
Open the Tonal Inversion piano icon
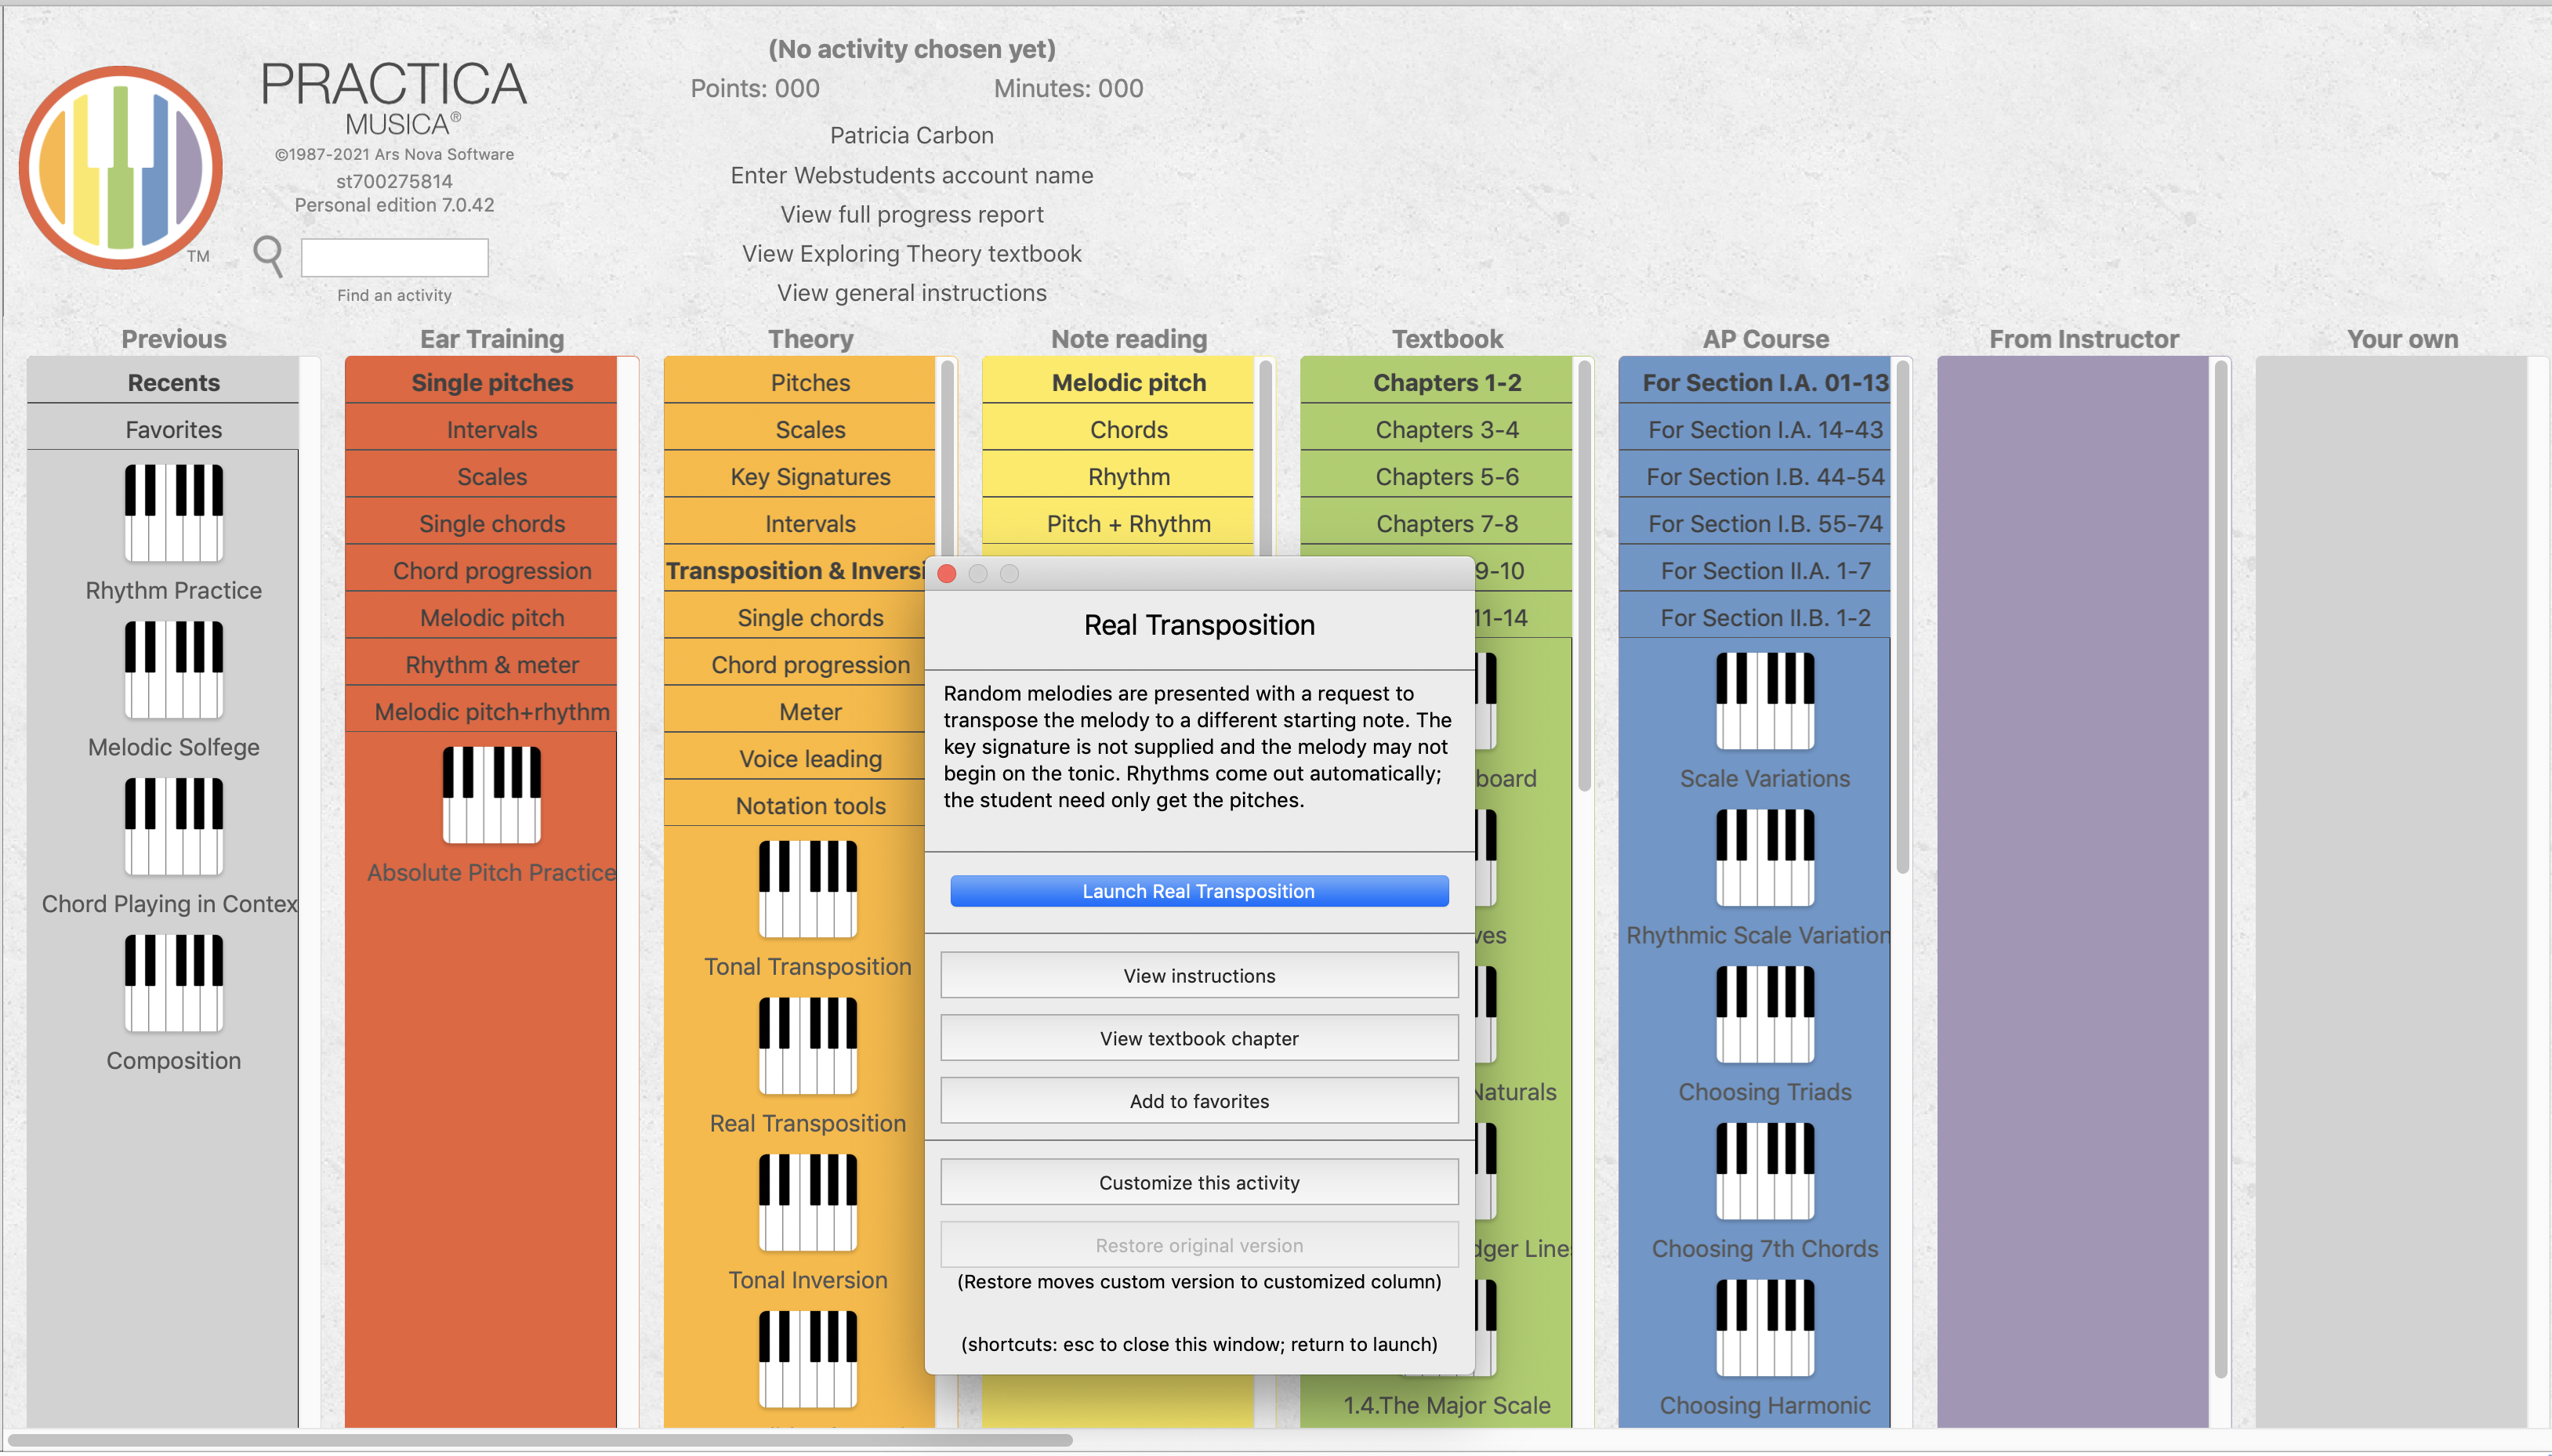tap(808, 1203)
